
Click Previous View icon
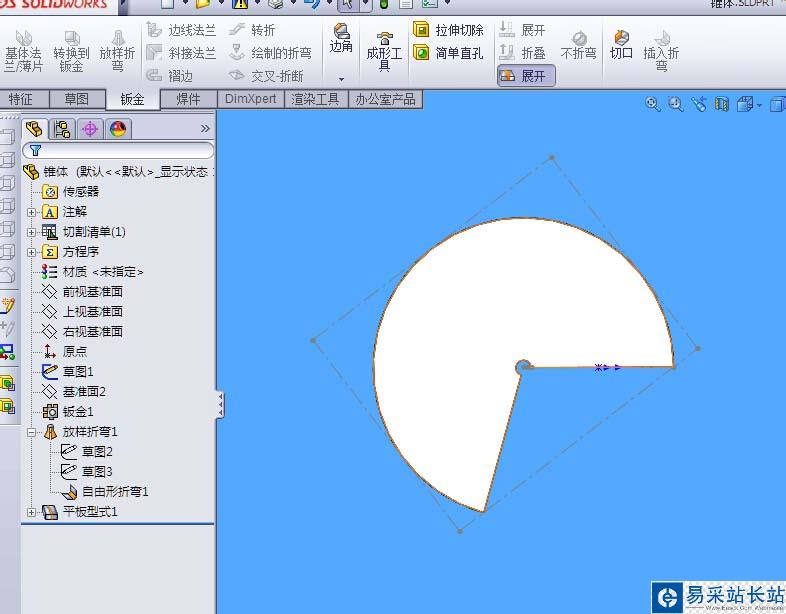coord(699,104)
